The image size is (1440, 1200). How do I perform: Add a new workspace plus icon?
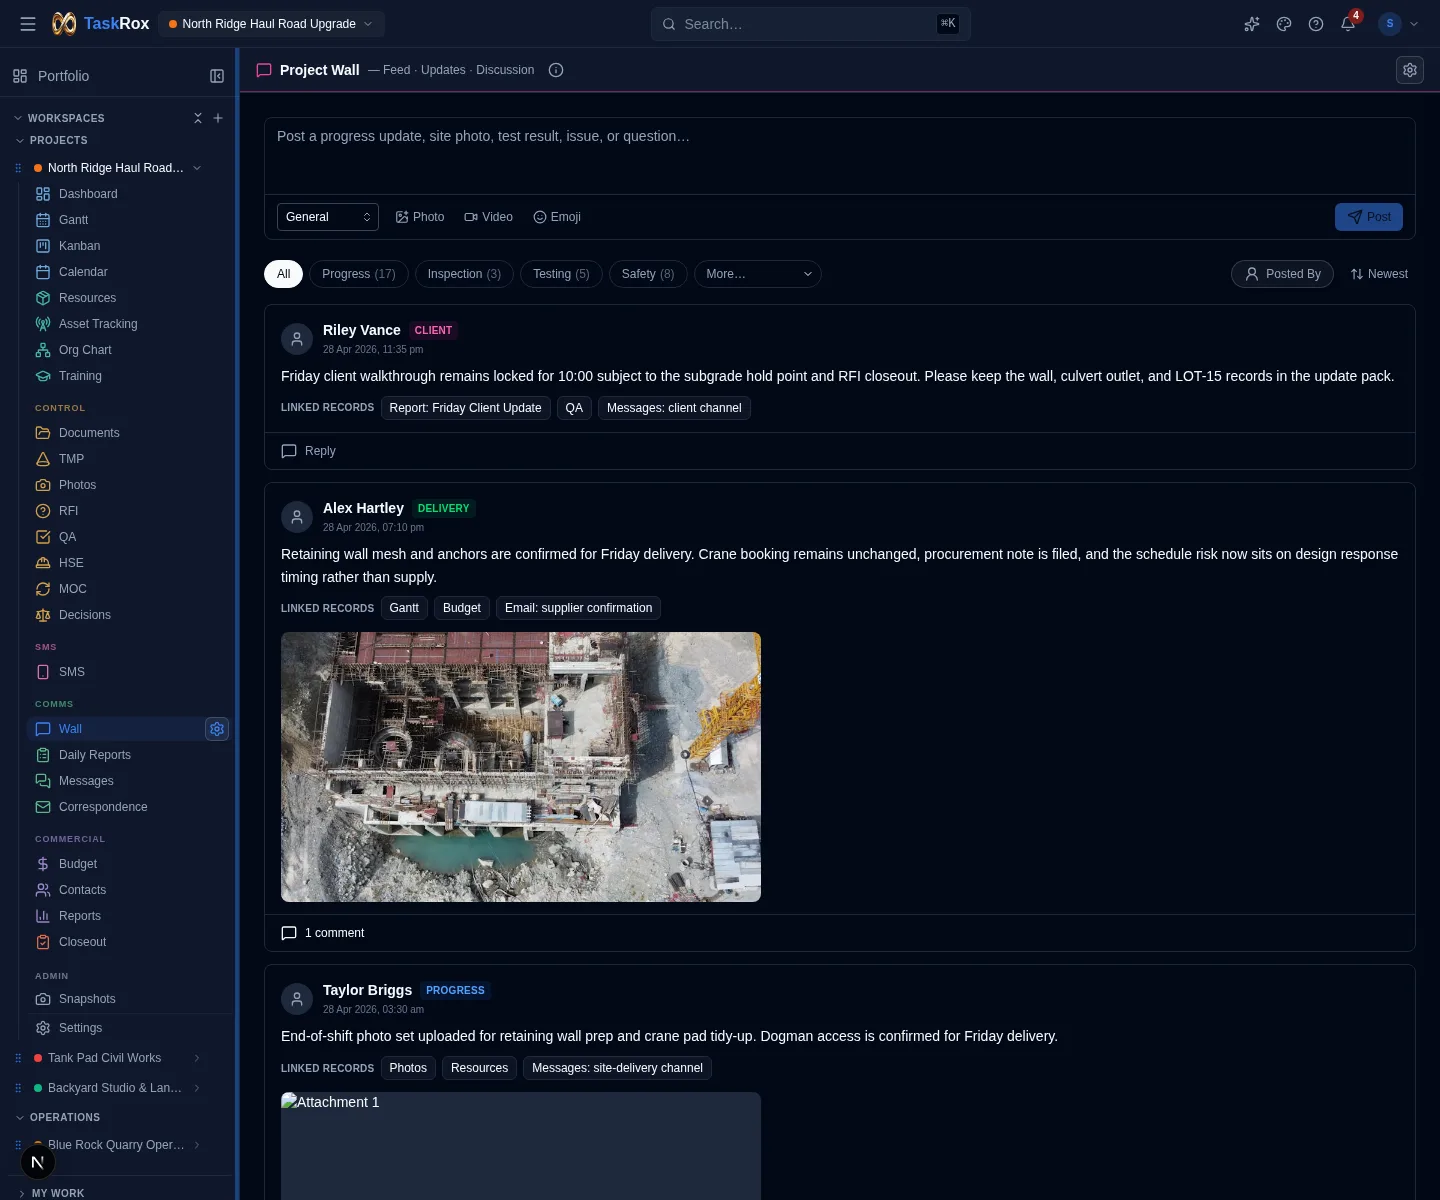(x=218, y=118)
